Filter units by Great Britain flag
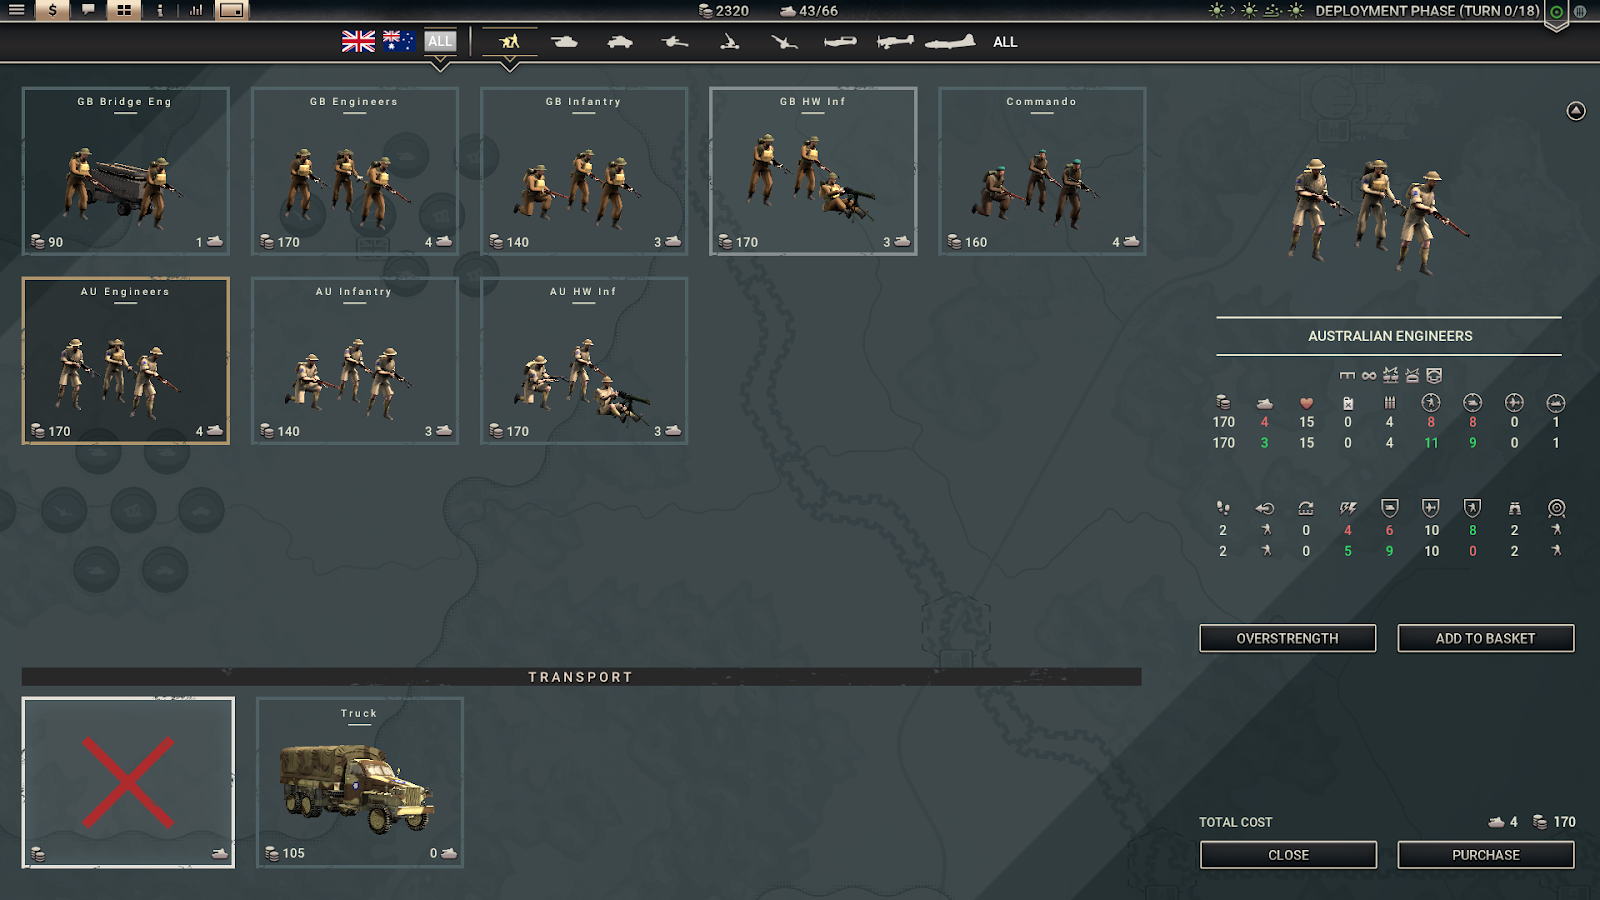Image resolution: width=1600 pixels, height=900 pixels. (x=358, y=41)
